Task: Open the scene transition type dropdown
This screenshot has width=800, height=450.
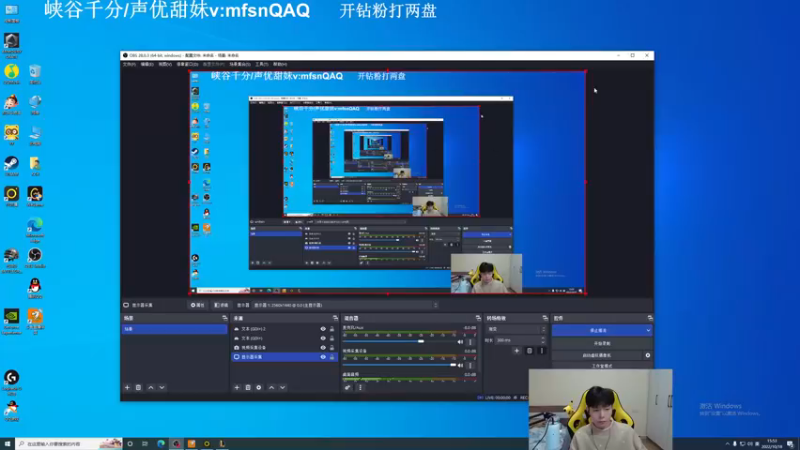Action: click(x=516, y=329)
